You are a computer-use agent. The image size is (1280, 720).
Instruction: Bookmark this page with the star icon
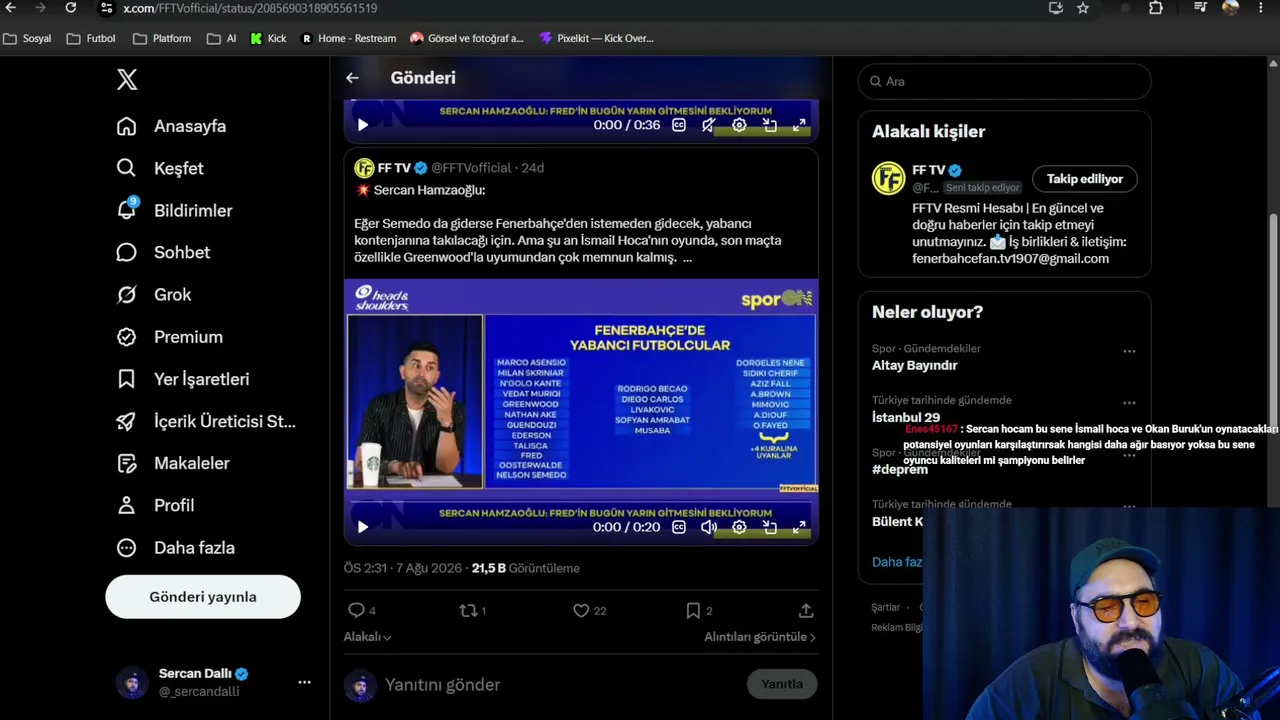point(1083,8)
